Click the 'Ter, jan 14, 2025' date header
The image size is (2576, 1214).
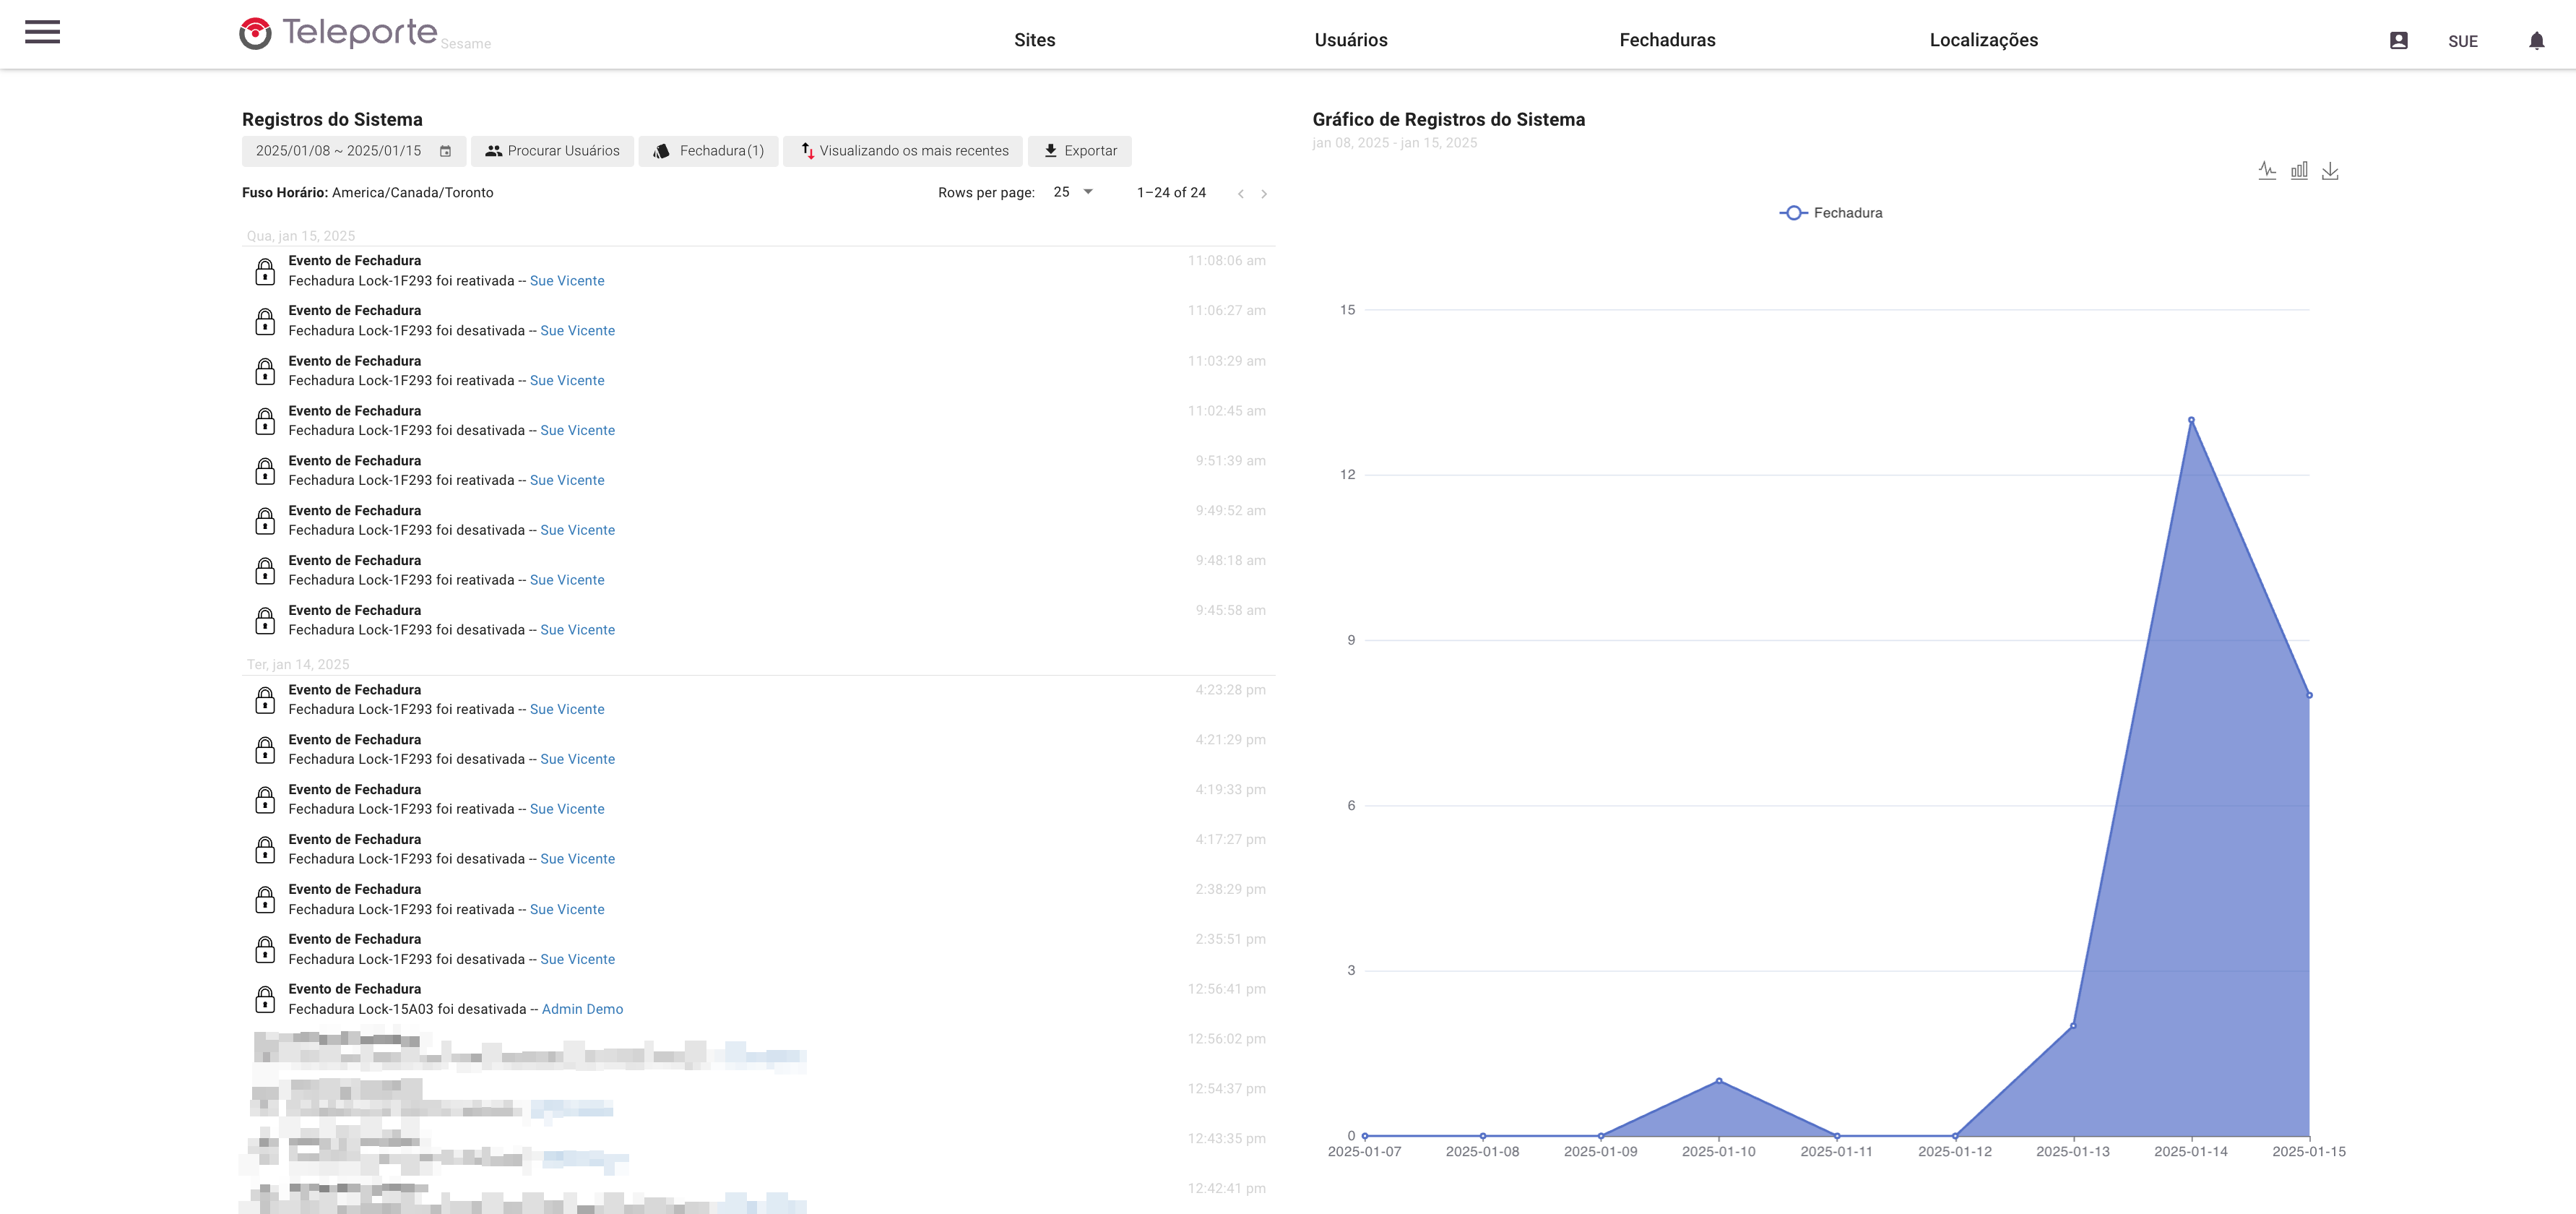click(x=298, y=665)
